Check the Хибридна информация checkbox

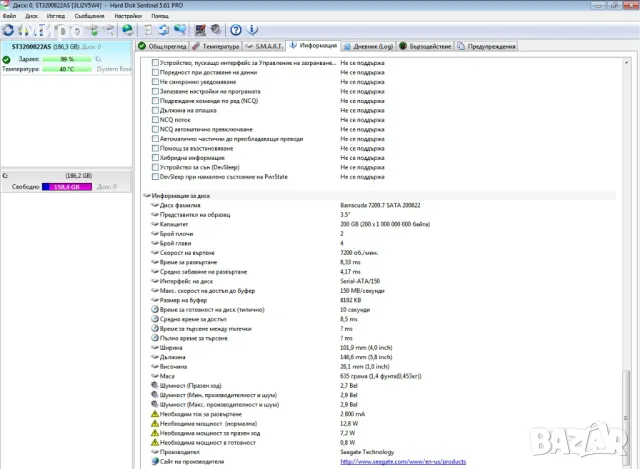pos(154,157)
